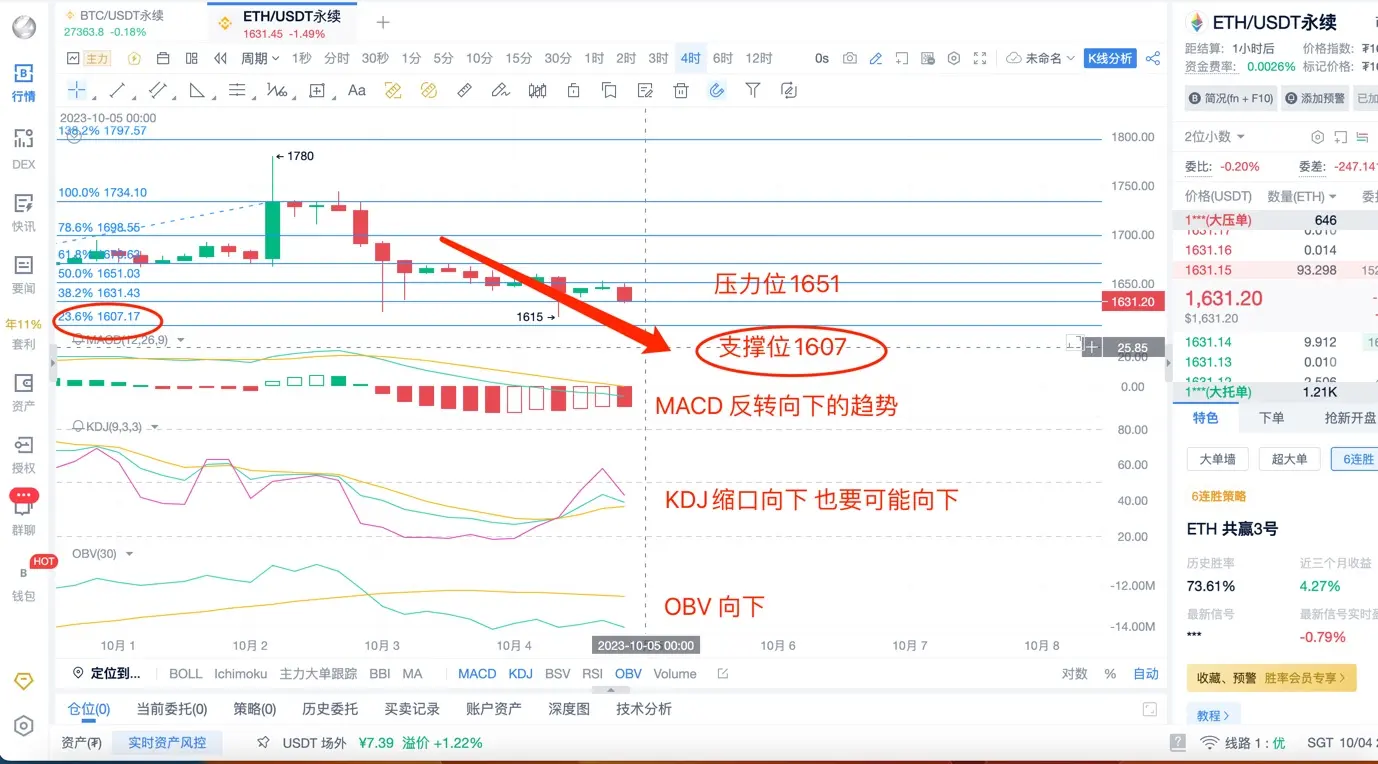Open the 钱包 wallet sidebar section
The height and width of the screenshot is (764, 1378).
[x=24, y=582]
